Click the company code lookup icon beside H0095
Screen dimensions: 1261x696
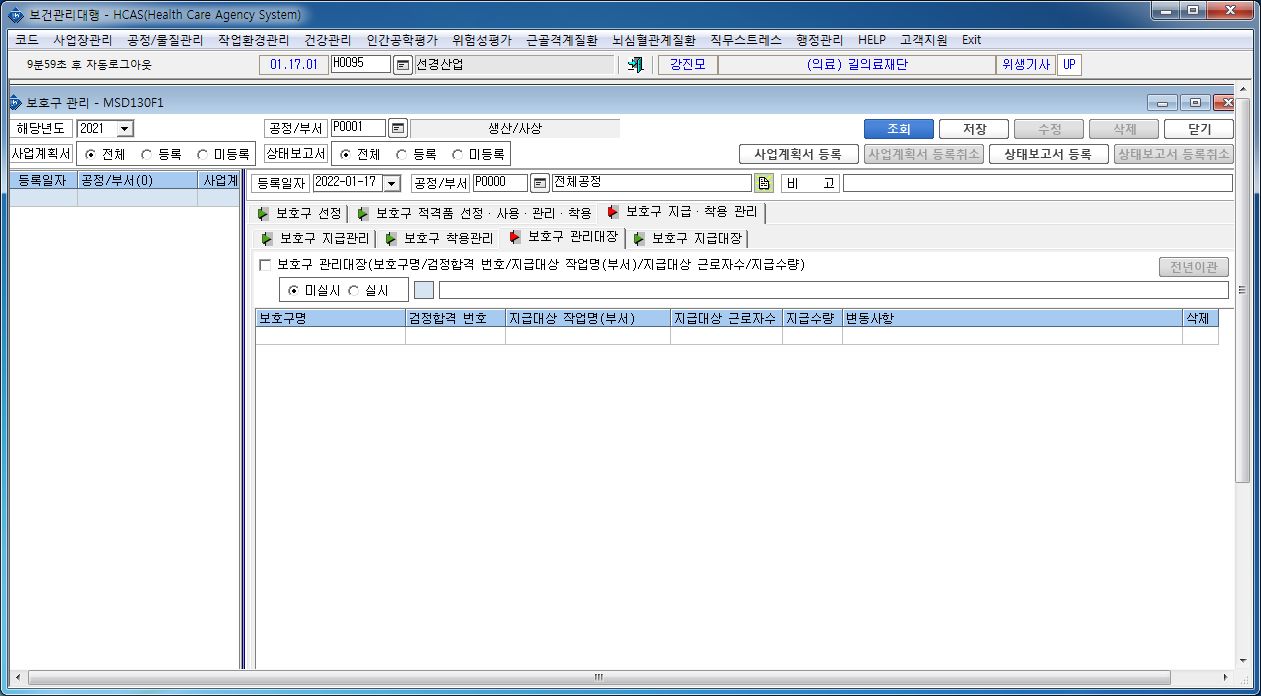click(x=402, y=65)
